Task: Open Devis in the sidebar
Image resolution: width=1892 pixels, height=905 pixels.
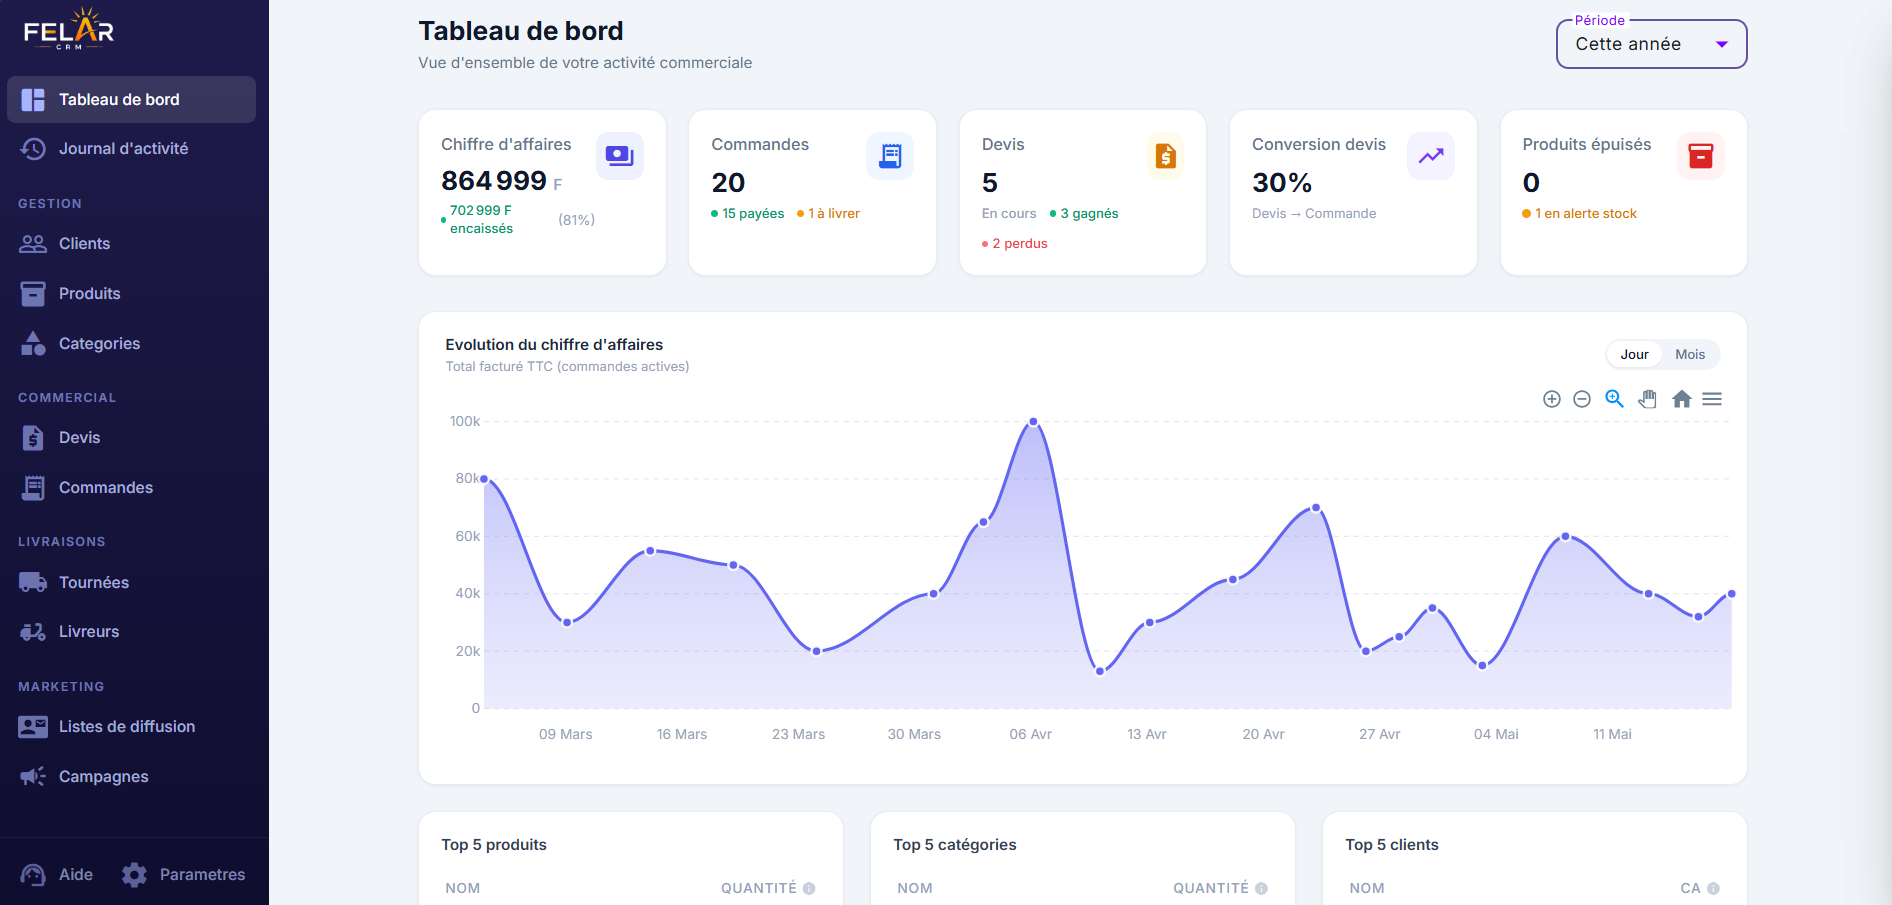Action: click(x=131, y=438)
